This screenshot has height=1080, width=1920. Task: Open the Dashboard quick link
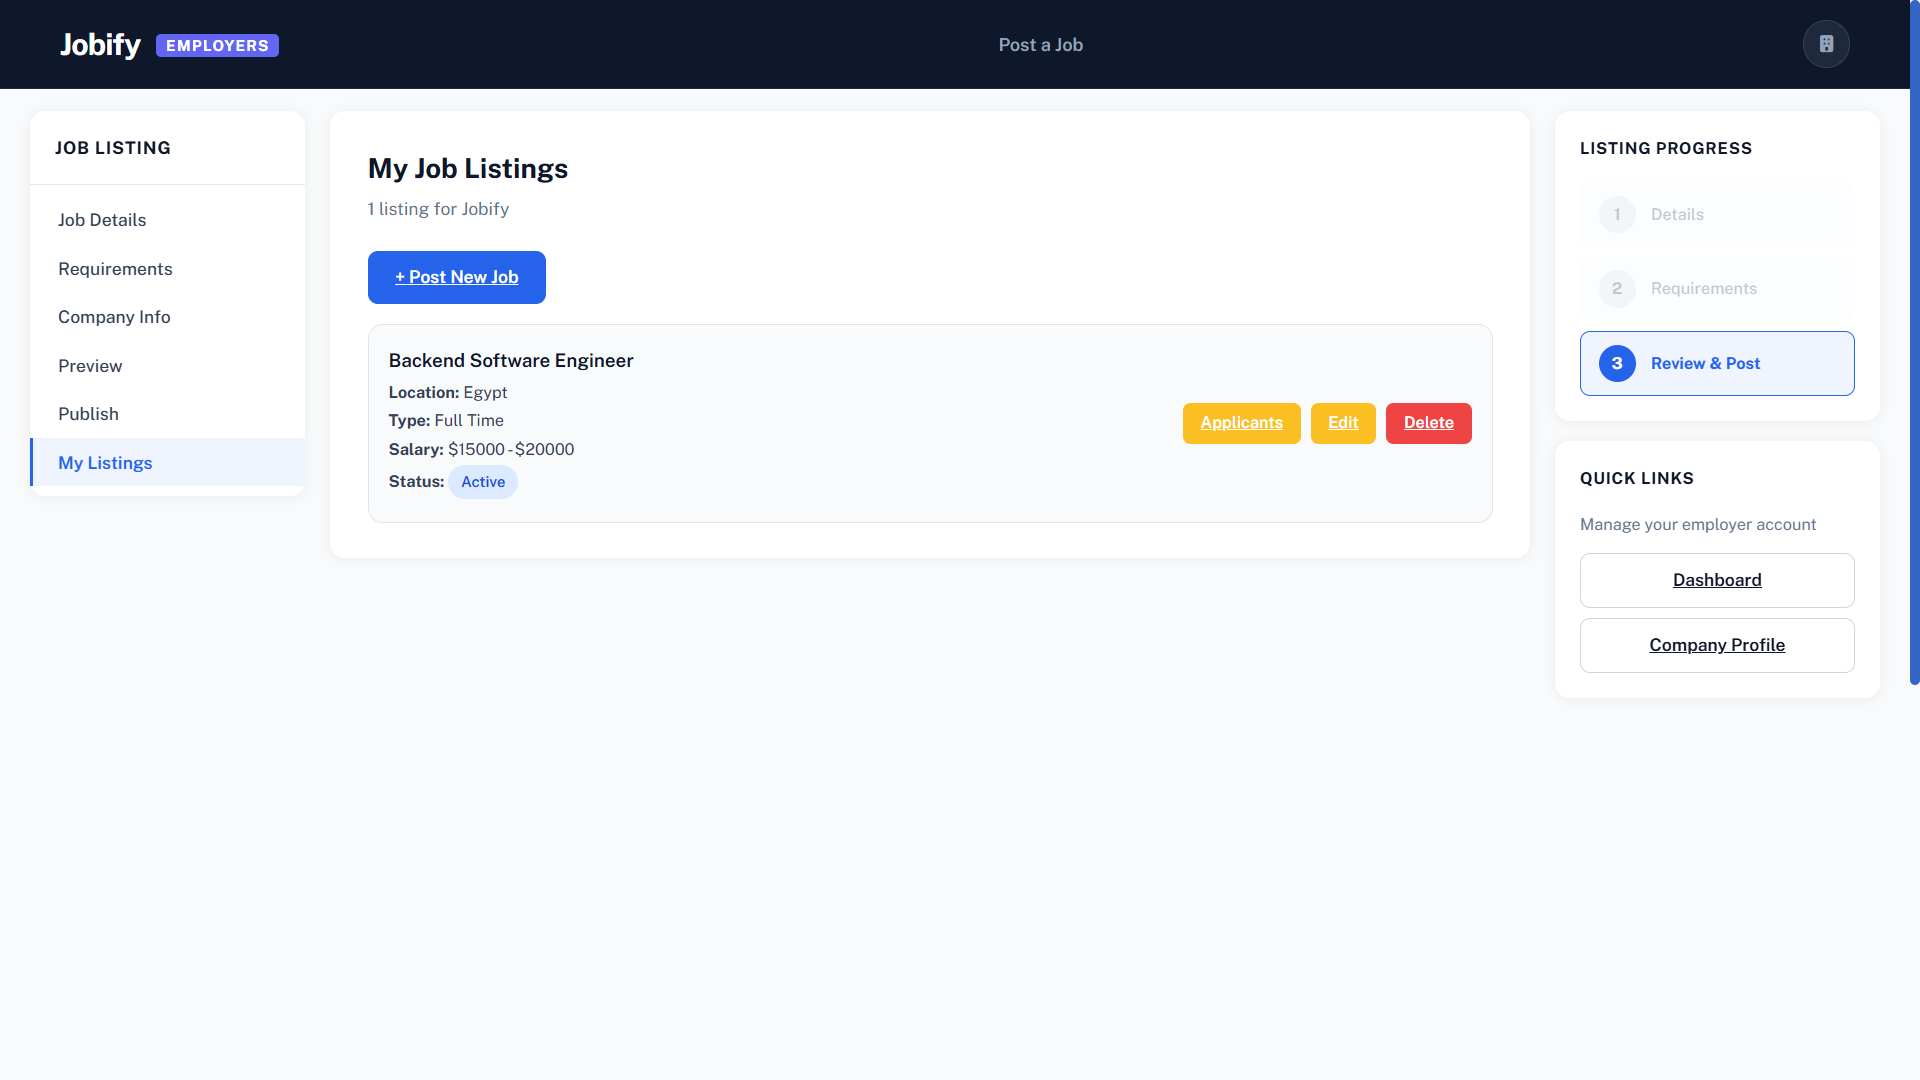1717,580
